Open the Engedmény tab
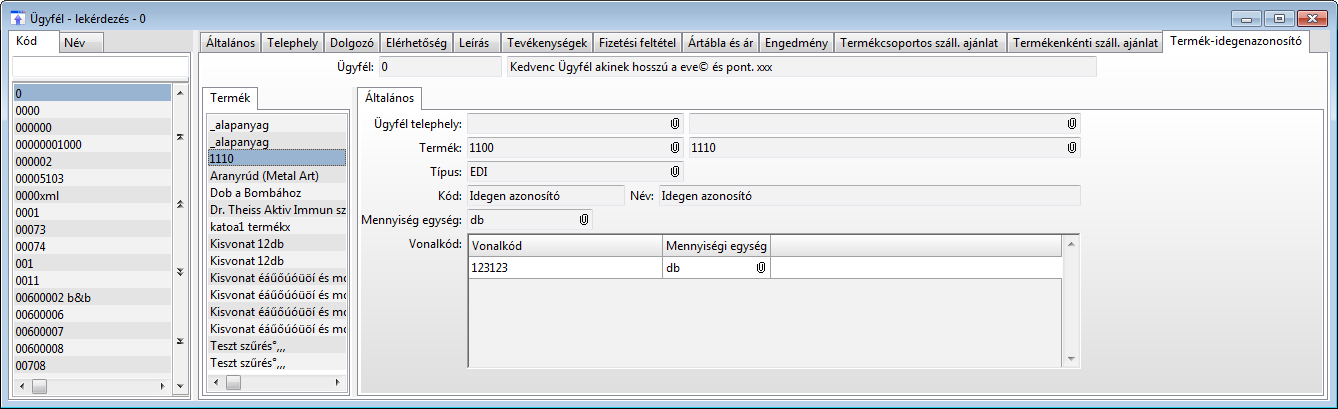This screenshot has width=1338, height=409. (x=796, y=43)
